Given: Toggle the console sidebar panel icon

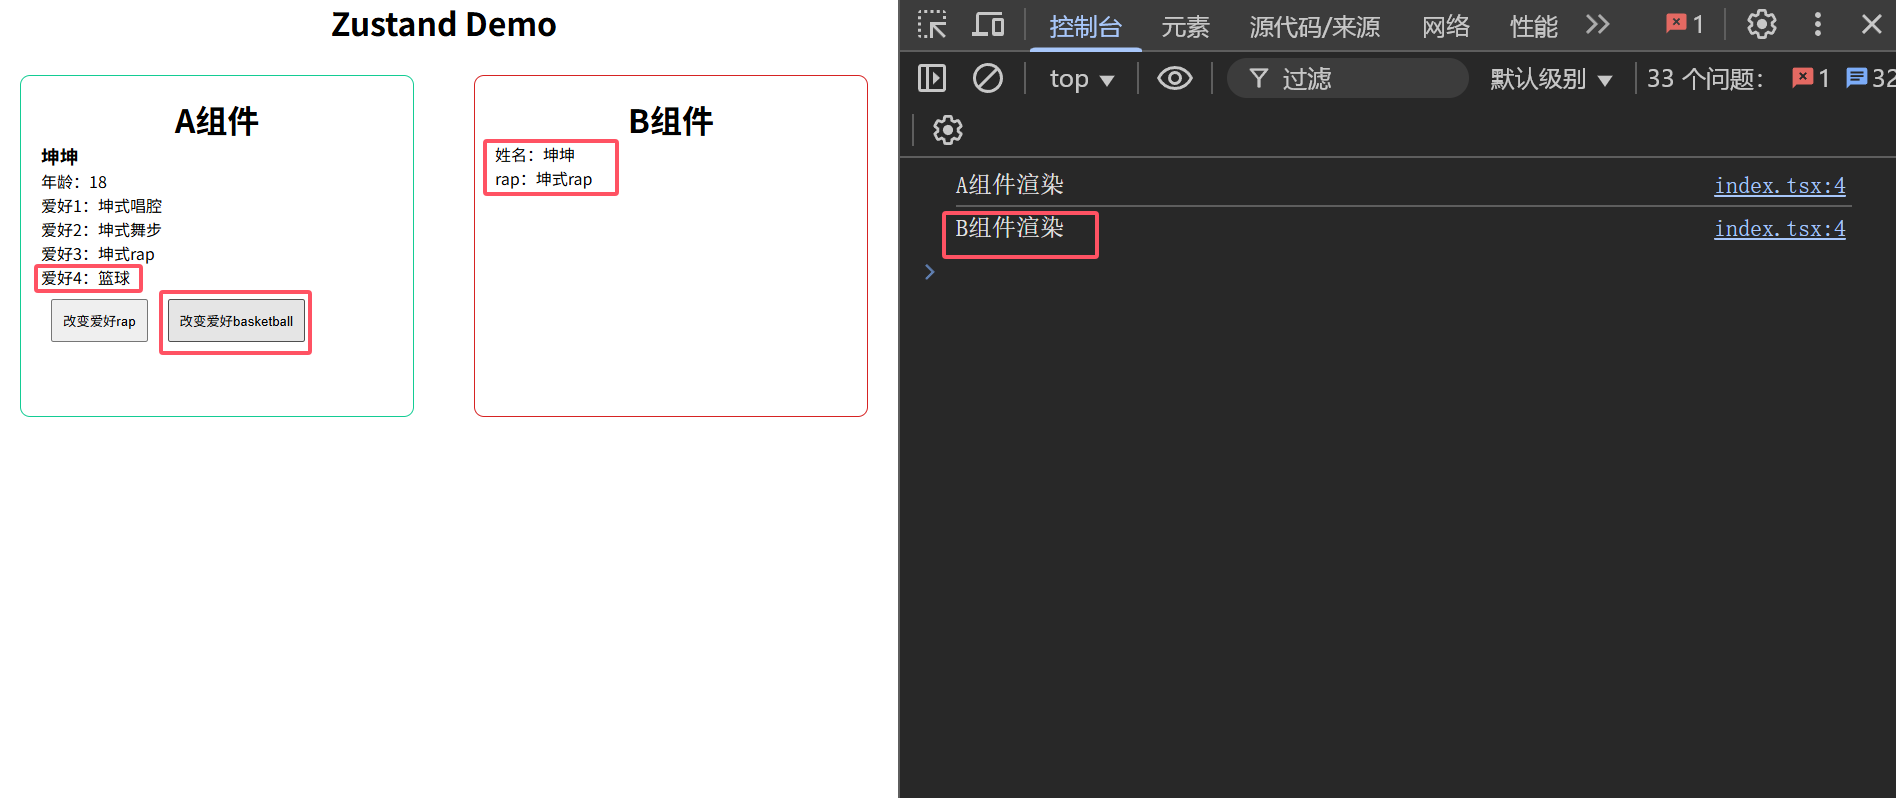Looking at the screenshot, I should coord(932,78).
